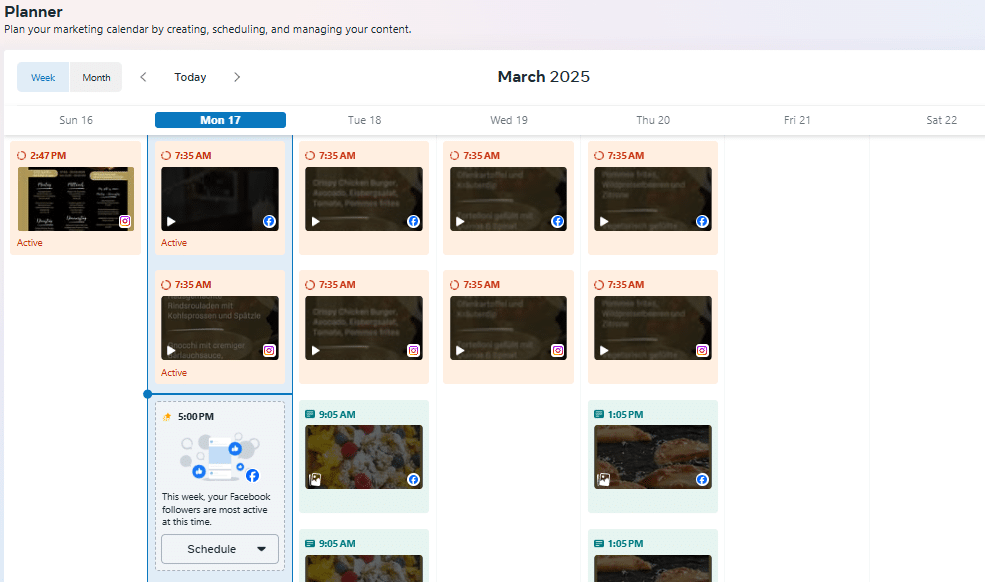
Task: Switch to Week view tab
Action: (43, 77)
